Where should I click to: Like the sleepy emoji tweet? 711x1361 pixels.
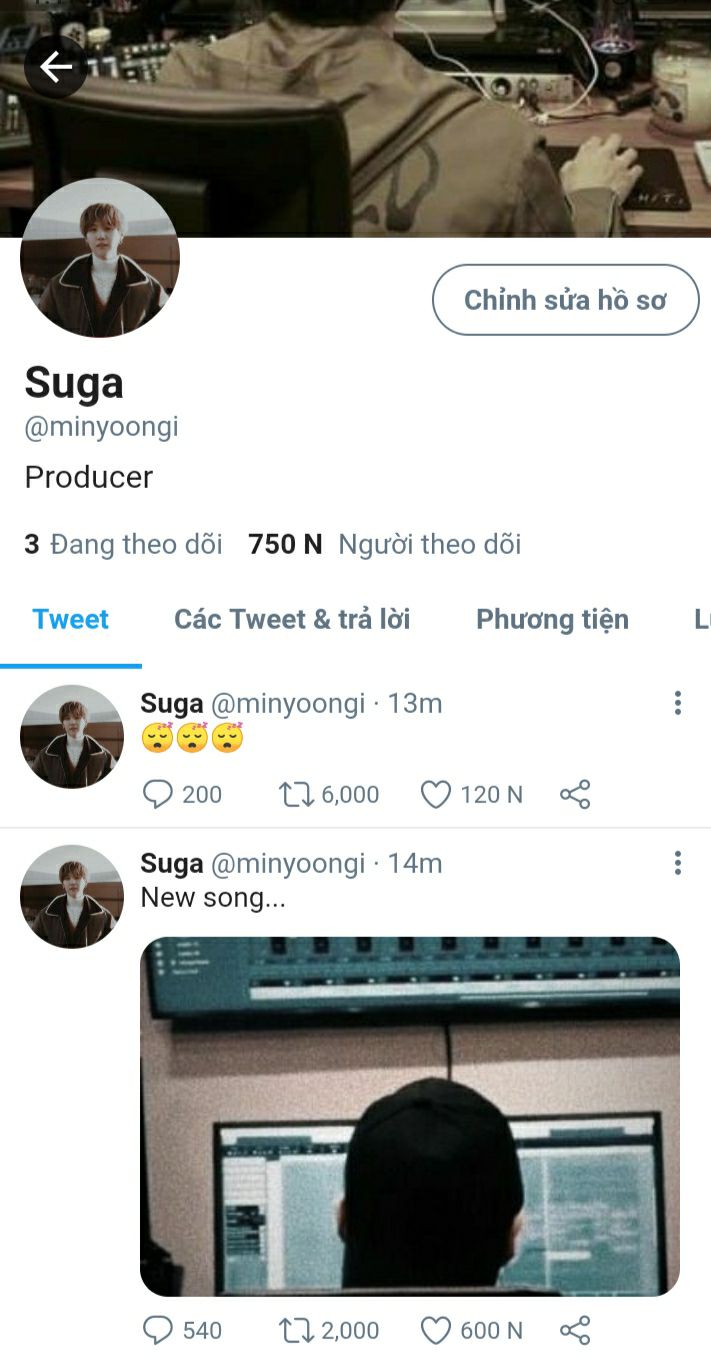435,795
